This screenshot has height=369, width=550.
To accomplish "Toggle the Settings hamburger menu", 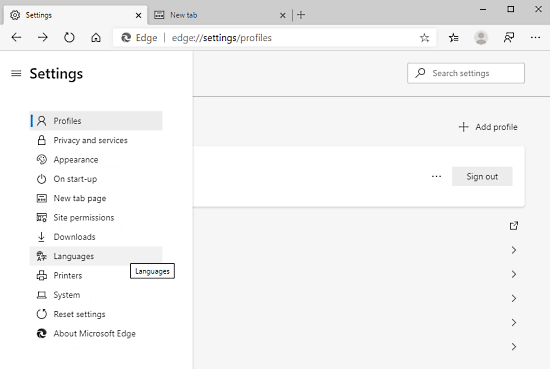I will coord(16,73).
